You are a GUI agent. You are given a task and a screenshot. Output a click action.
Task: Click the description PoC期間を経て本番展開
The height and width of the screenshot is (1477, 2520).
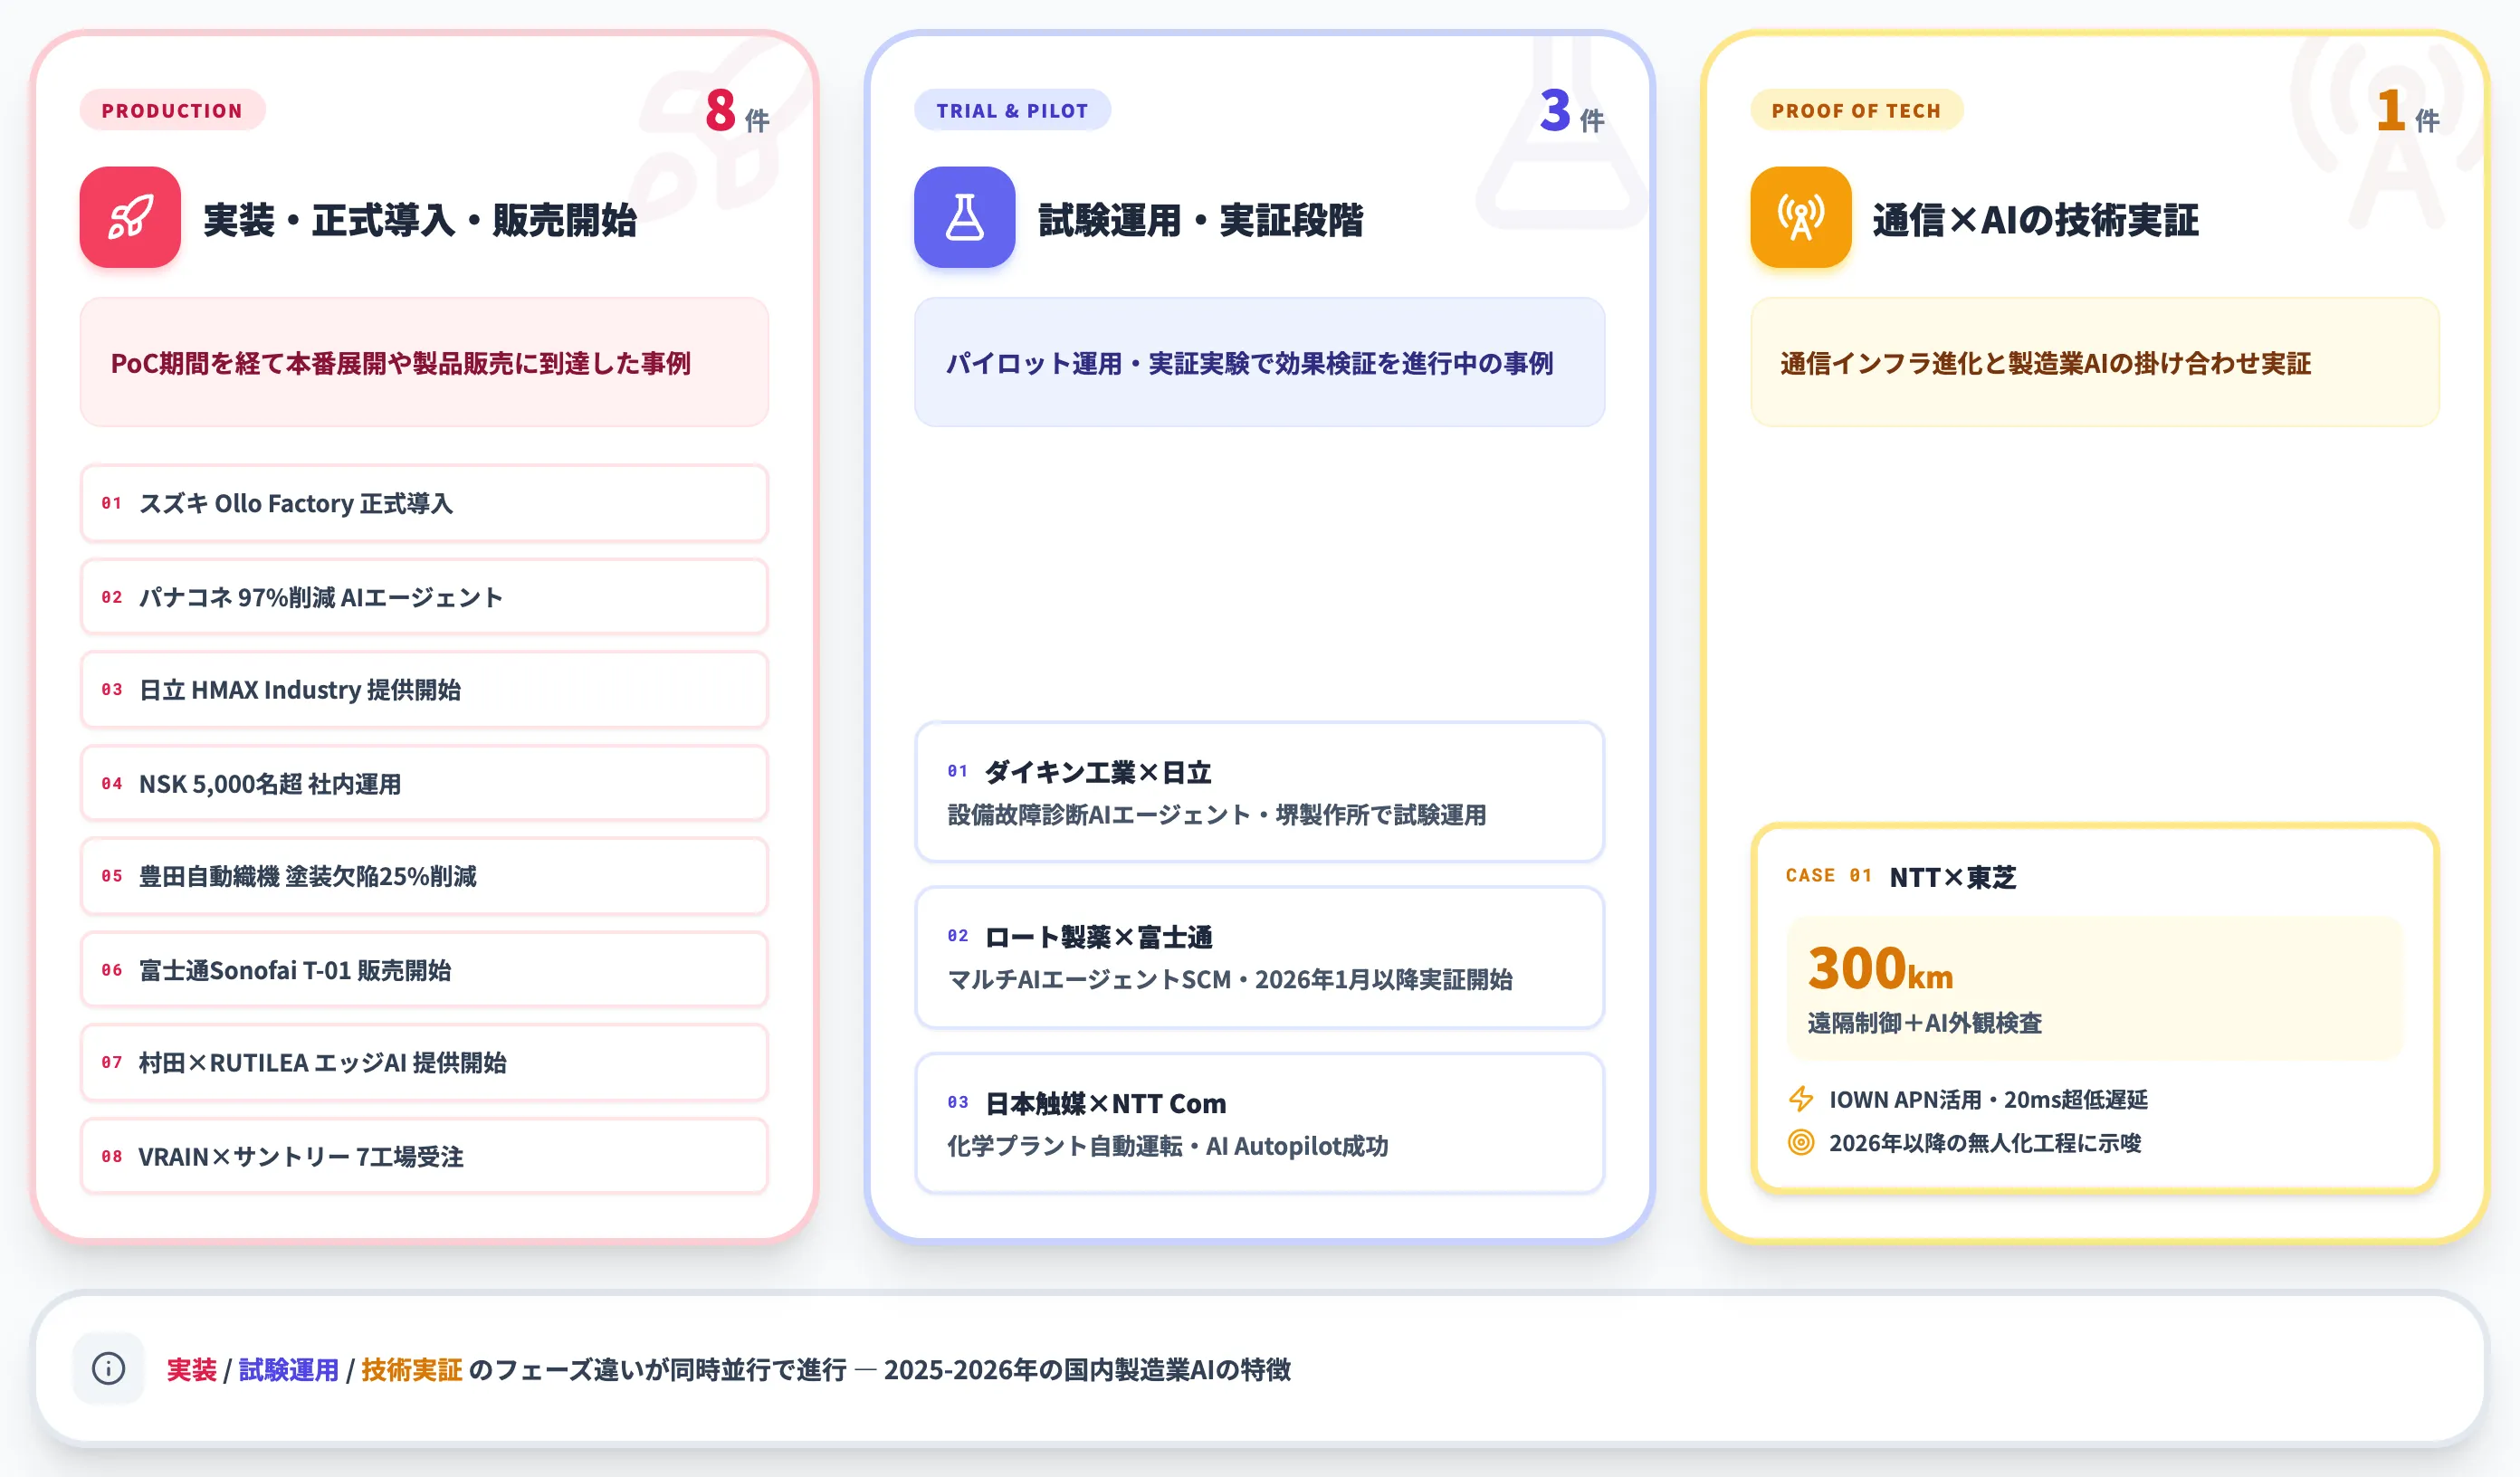tap(400, 363)
